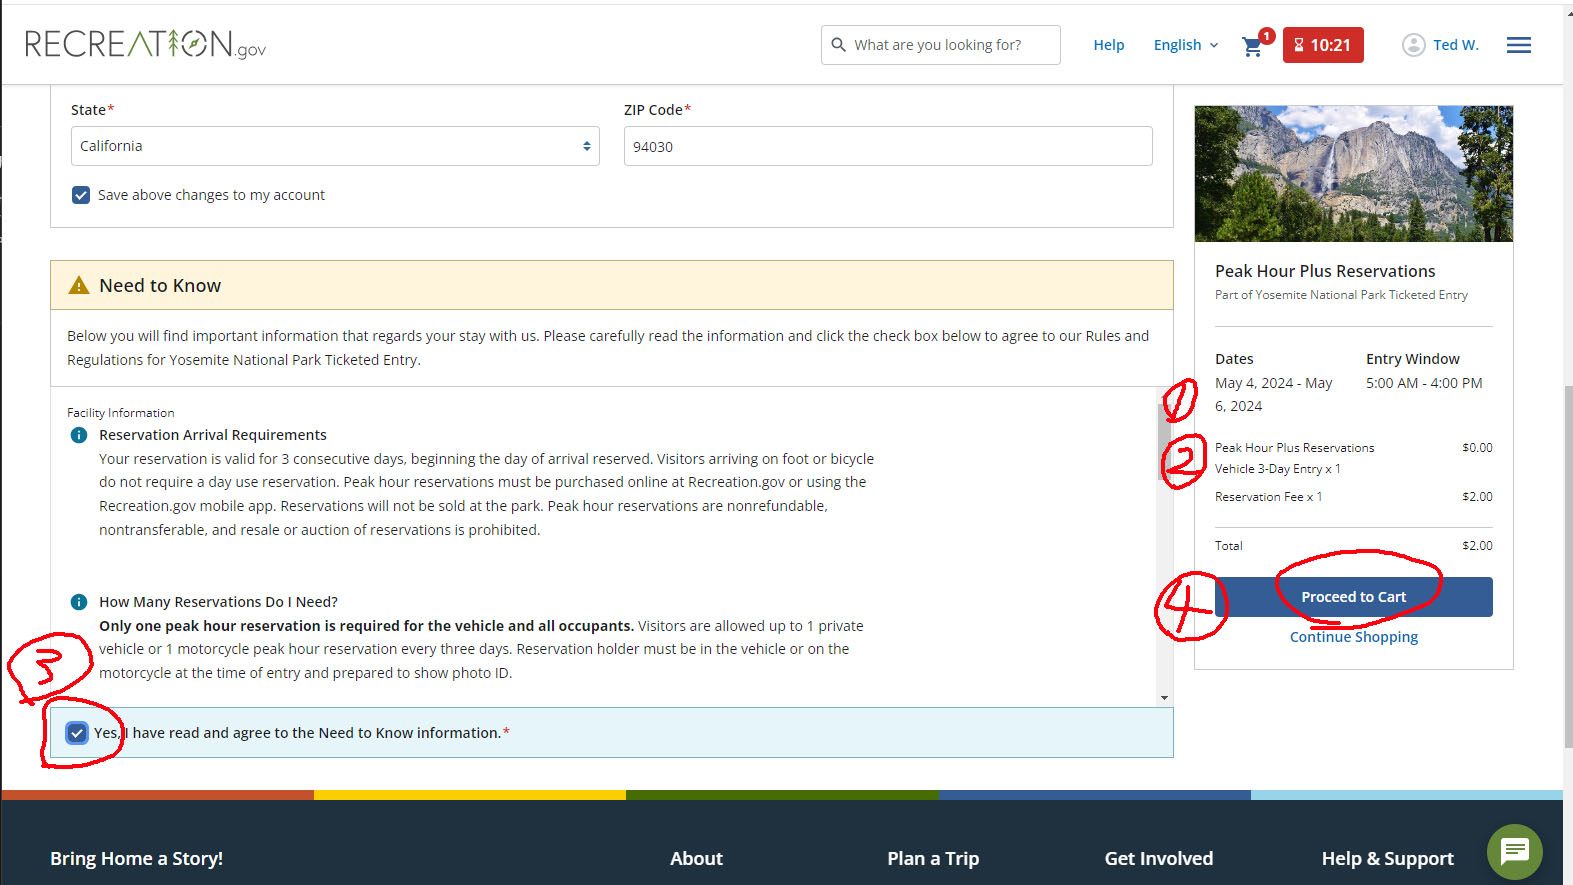The image size is (1573, 885).
Task: Click the Ted W. user avatar icon
Action: pos(1413,45)
